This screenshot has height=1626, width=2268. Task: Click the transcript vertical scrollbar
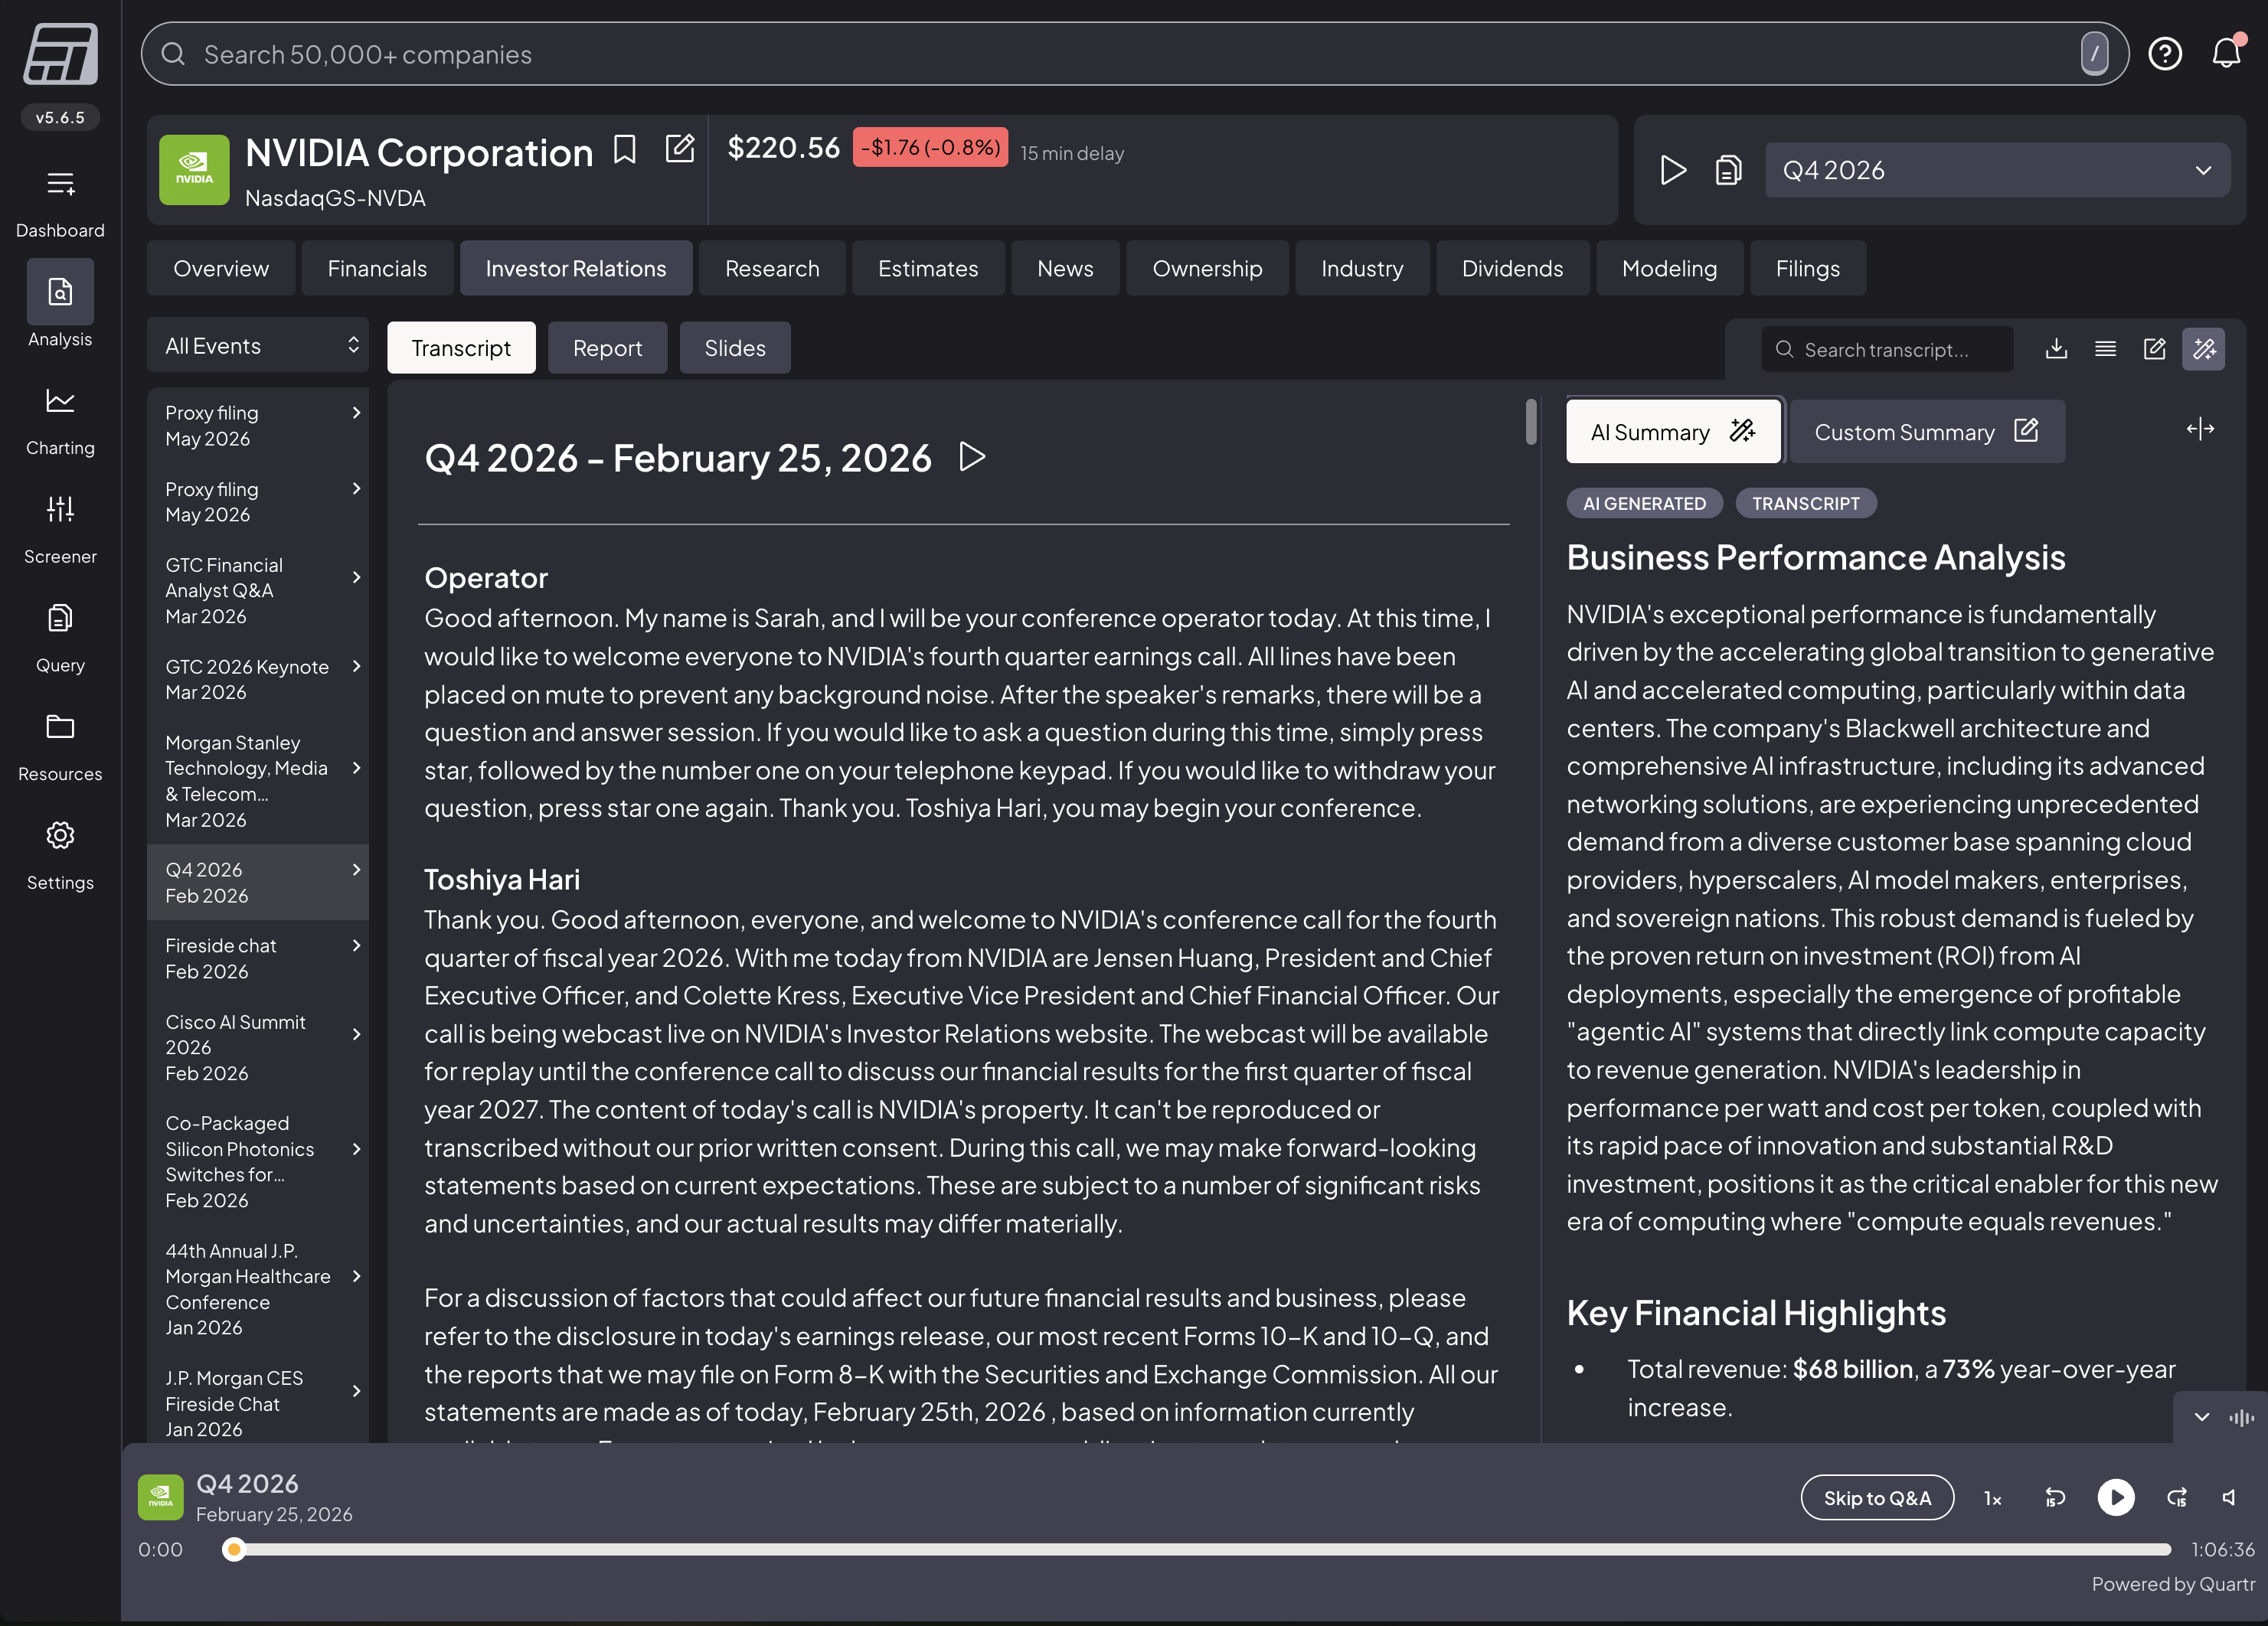1531,421
